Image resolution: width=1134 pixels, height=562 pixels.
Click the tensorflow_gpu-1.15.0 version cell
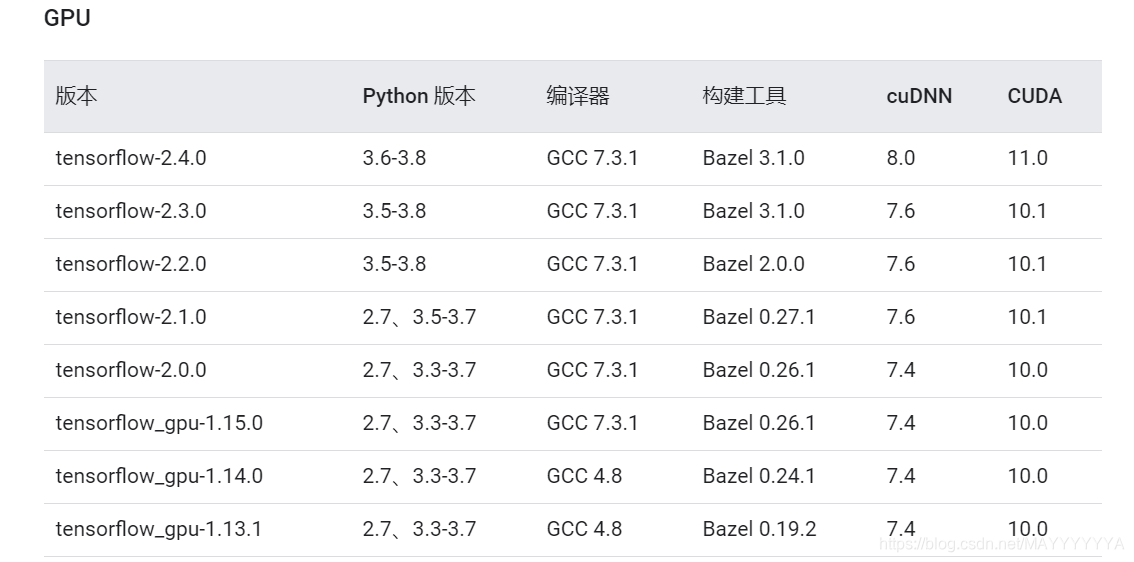pyautogui.click(x=159, y=423)
